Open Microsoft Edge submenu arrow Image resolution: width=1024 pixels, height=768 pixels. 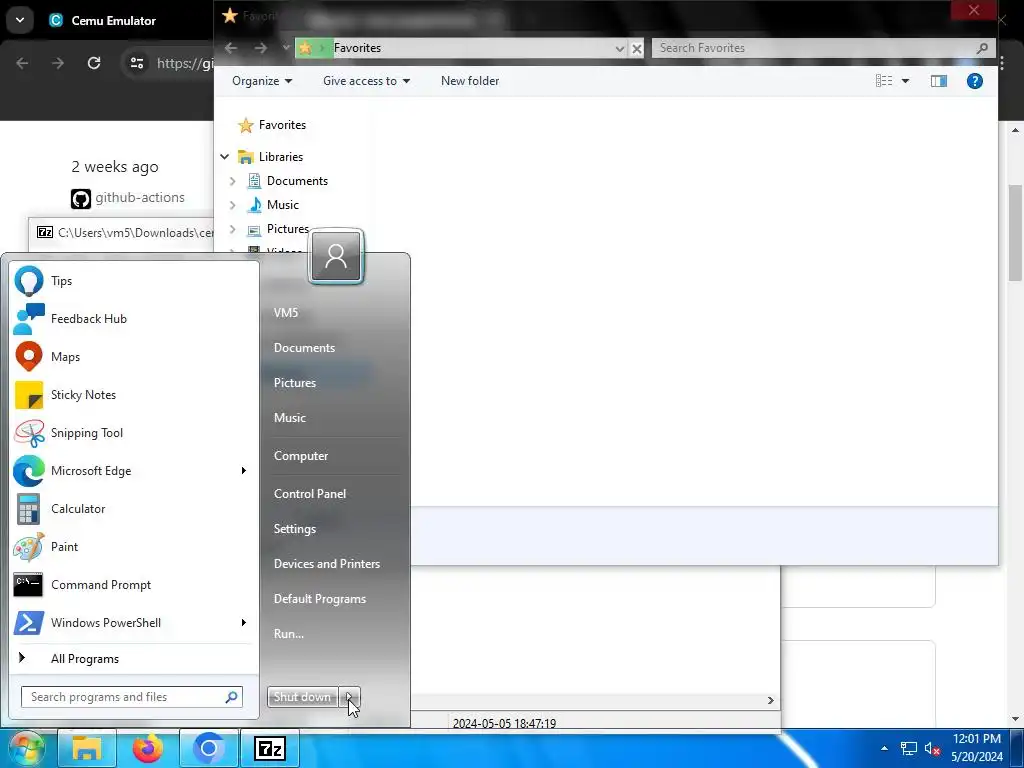point(244,471)
